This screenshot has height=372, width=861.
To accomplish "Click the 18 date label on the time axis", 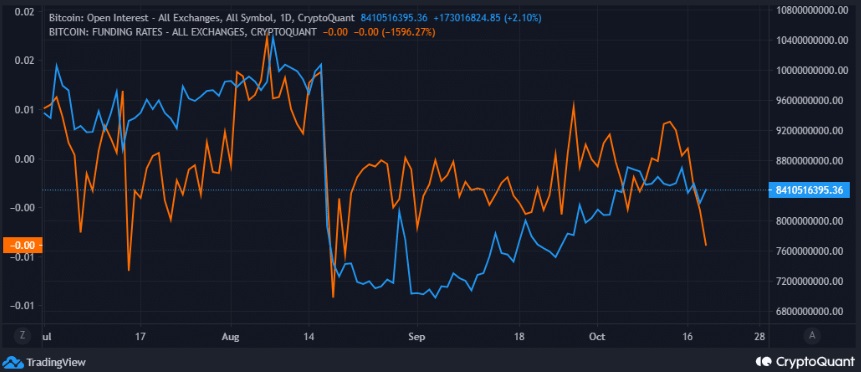I will (x=519, y=336).
